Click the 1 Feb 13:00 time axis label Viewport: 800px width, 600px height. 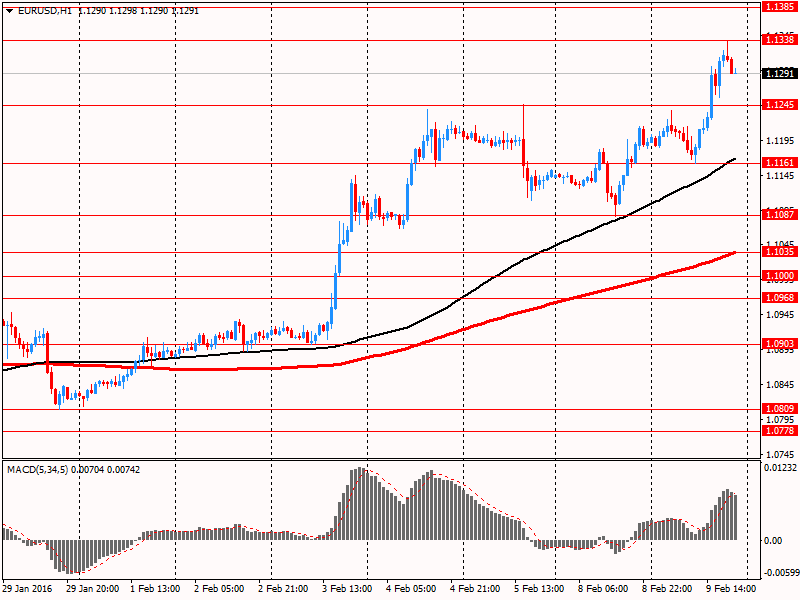(155, 588)
